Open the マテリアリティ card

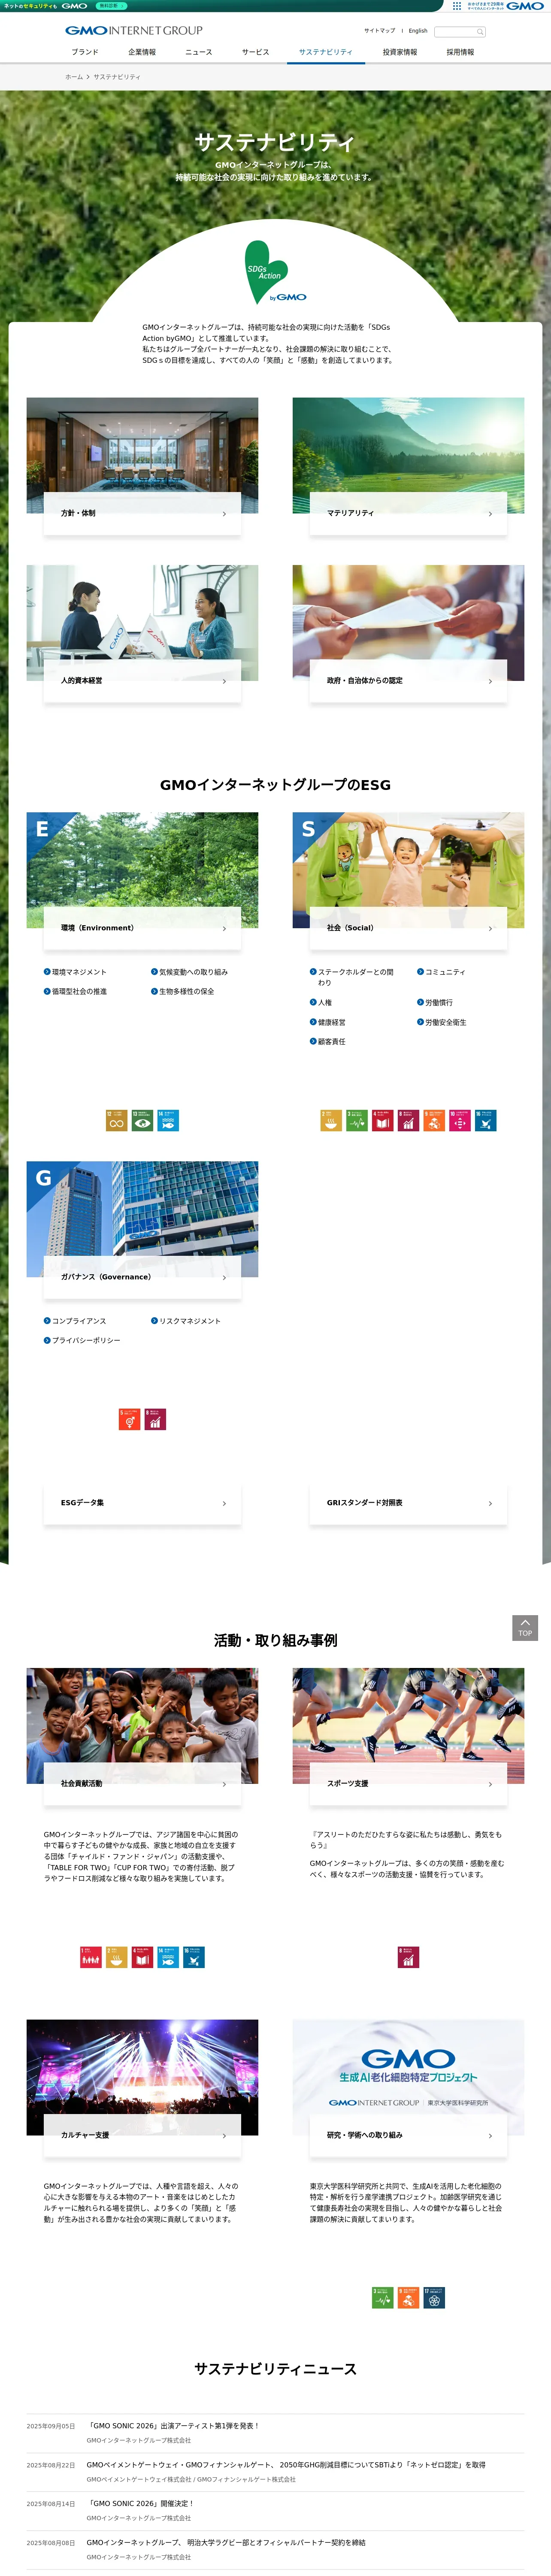[408, 513]
